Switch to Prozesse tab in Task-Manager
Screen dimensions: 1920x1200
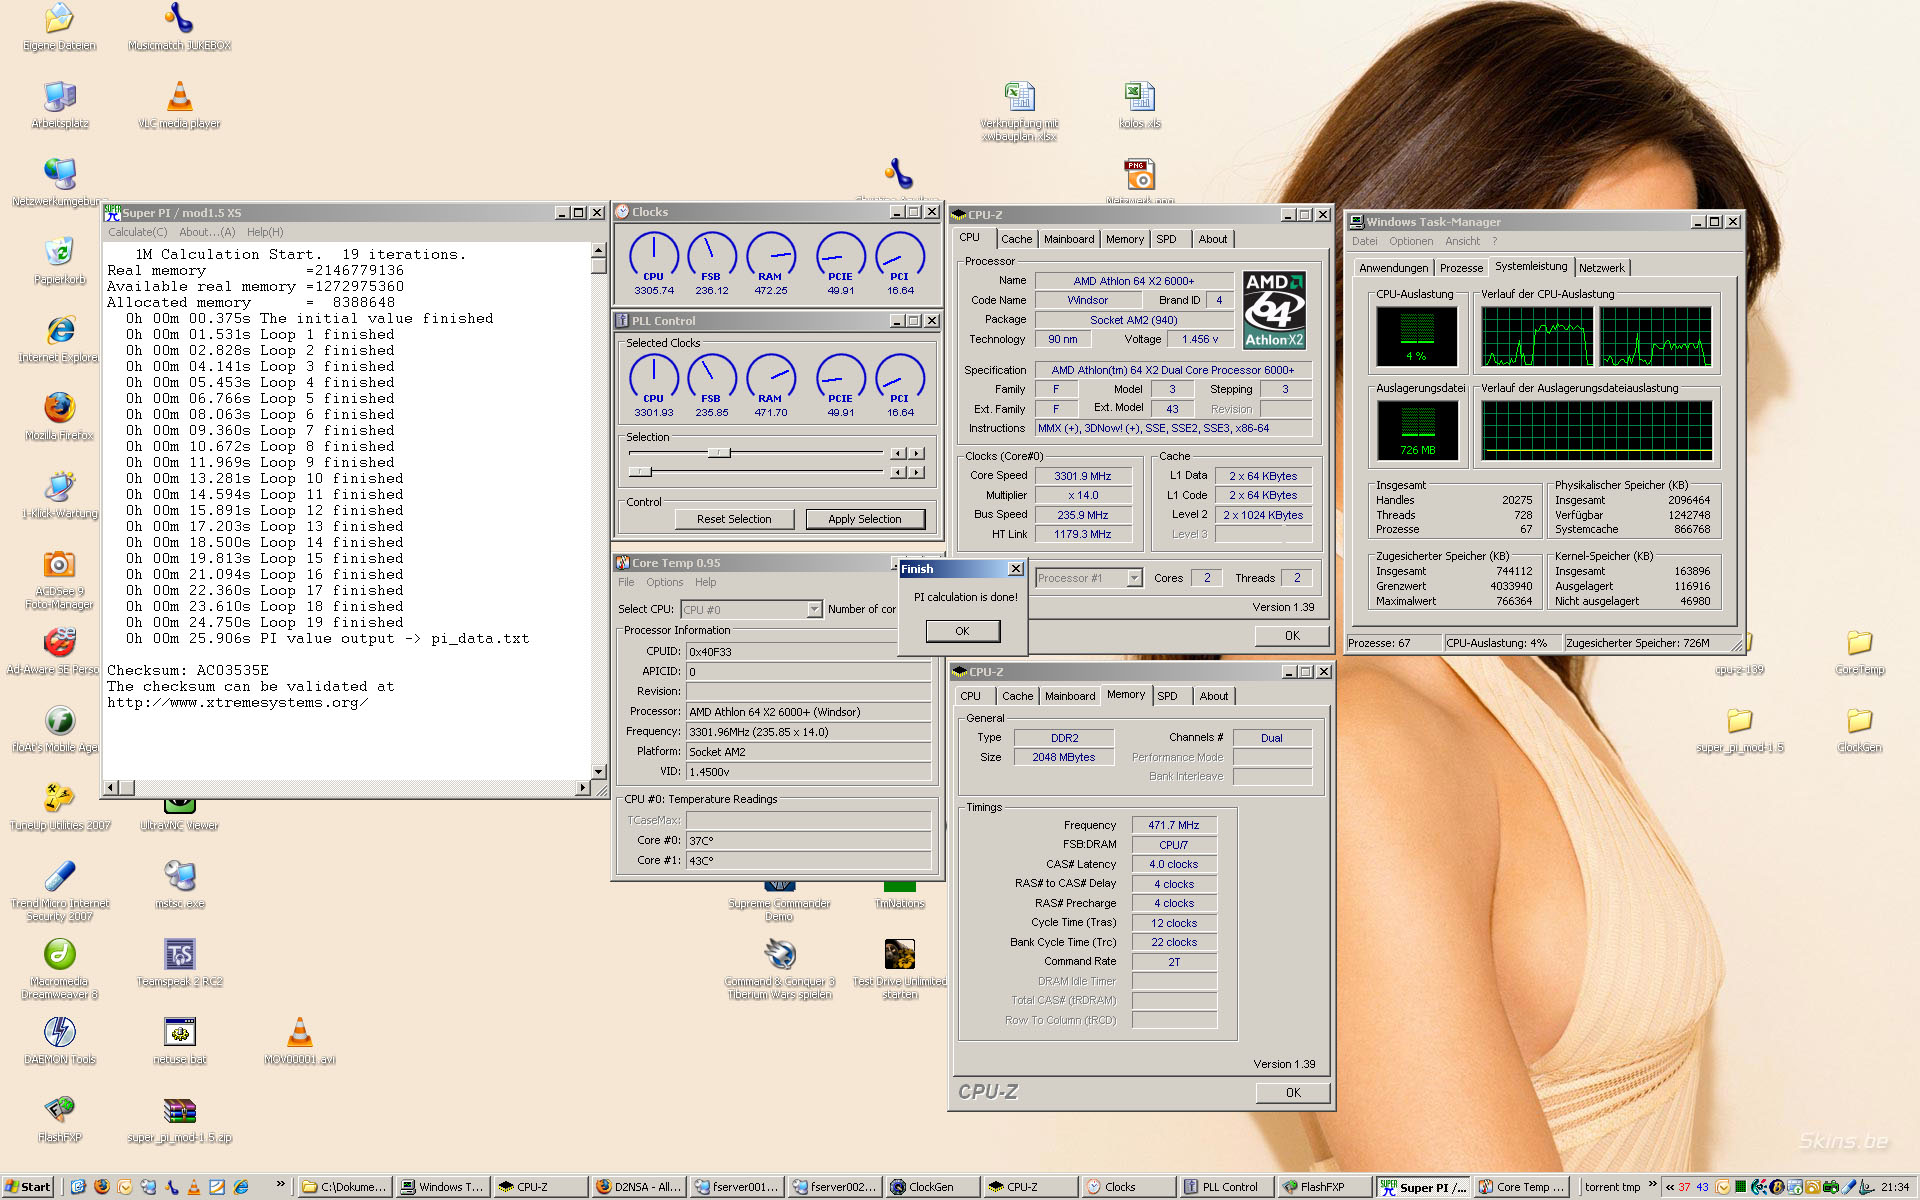point(1461,268)
